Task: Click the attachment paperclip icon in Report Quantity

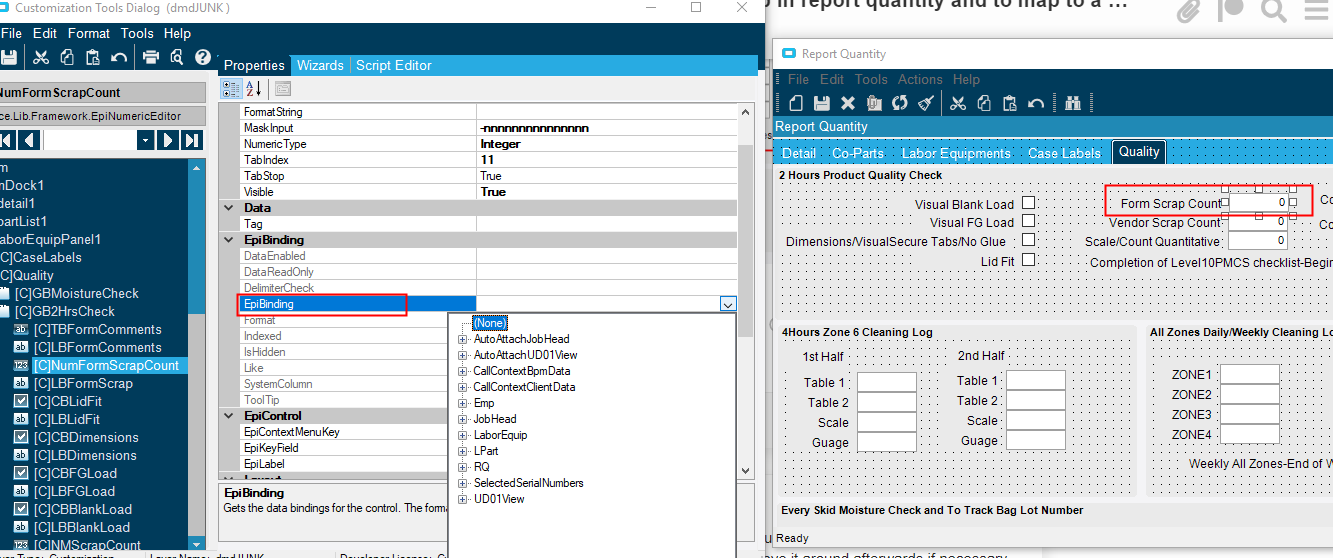Action: click(874, 103)
